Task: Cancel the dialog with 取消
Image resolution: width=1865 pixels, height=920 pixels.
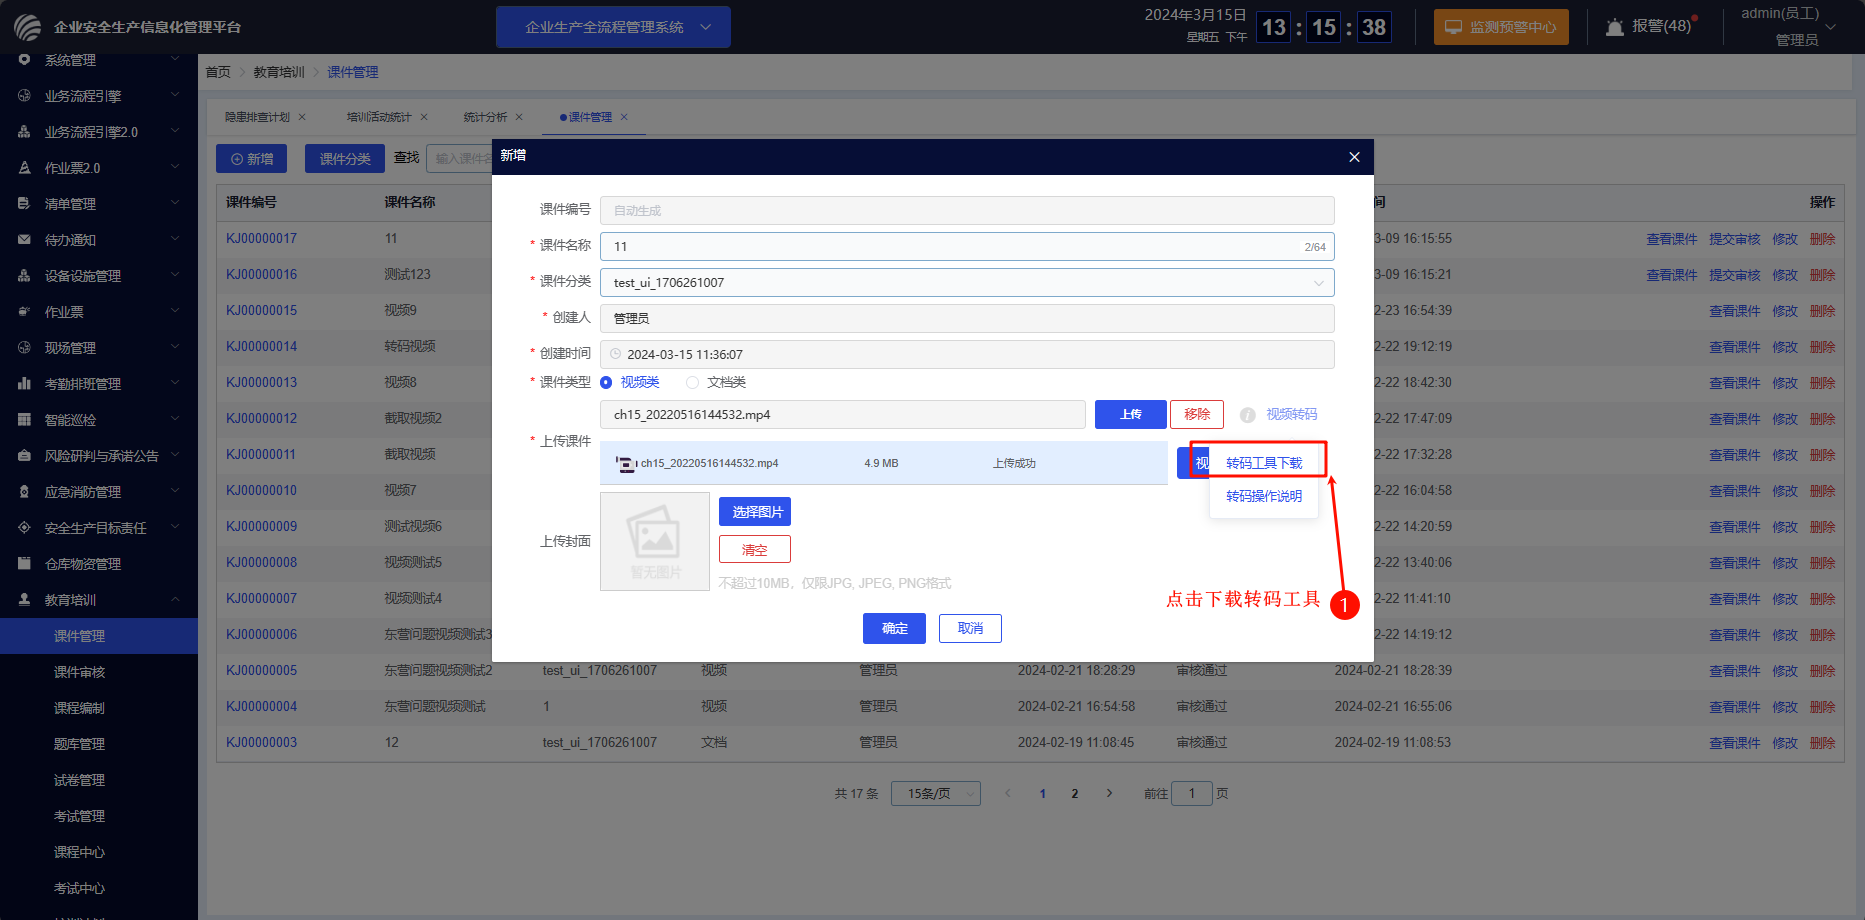Action: coord(970,628)
